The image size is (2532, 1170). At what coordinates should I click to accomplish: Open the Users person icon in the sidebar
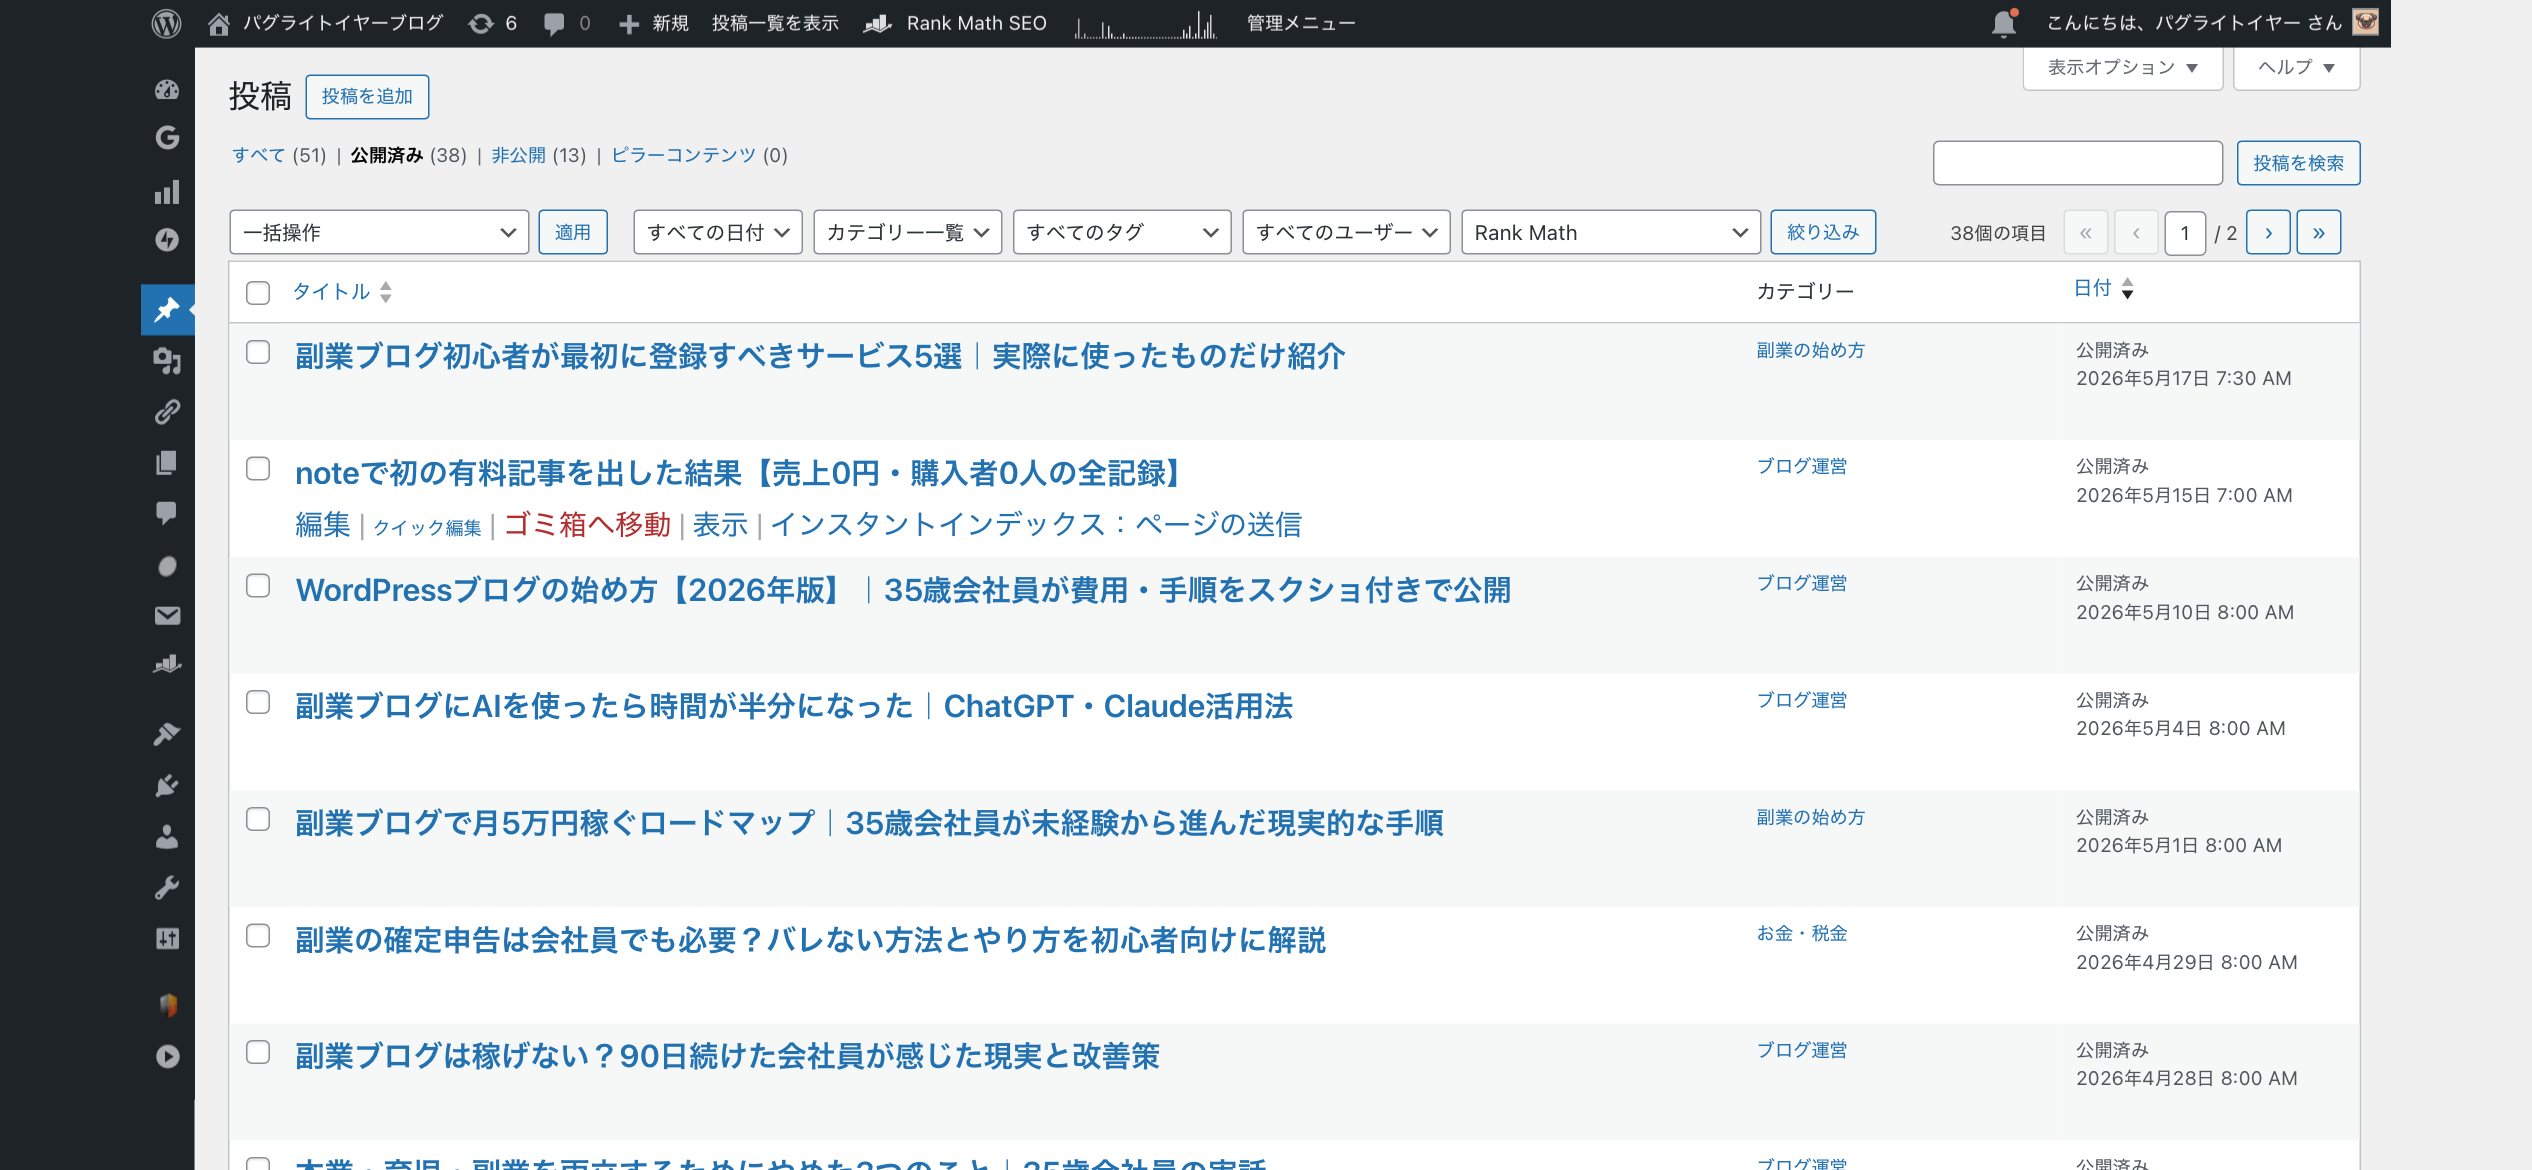click(x=167, y=836)
